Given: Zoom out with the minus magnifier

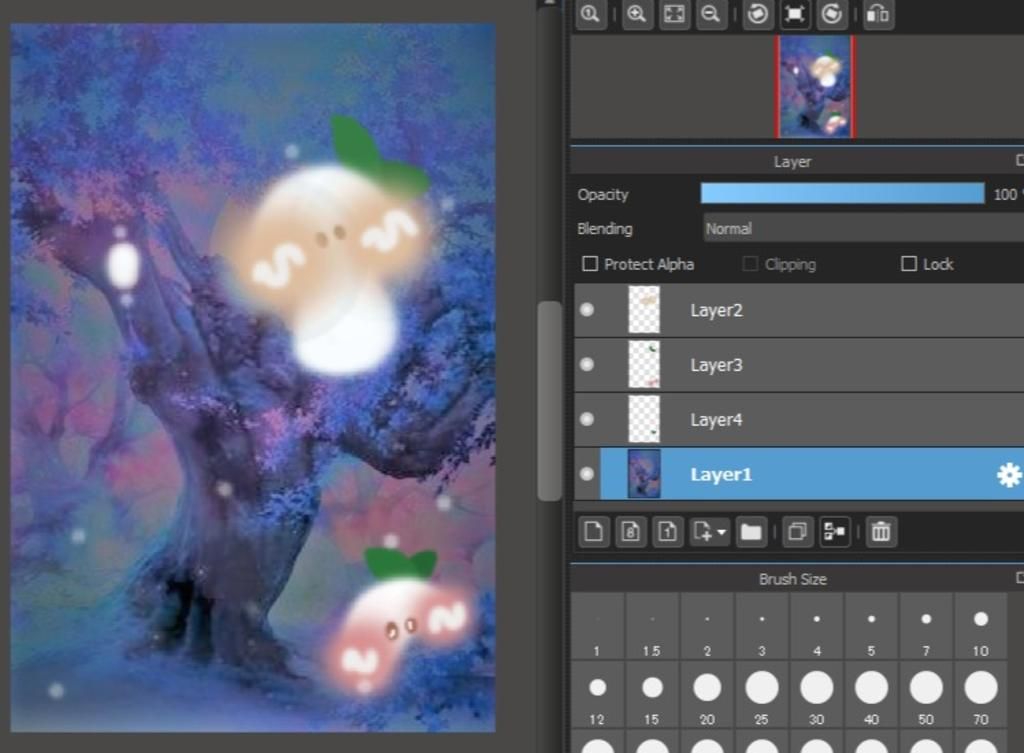Looking at the screenshot, I should pos(711,14).
